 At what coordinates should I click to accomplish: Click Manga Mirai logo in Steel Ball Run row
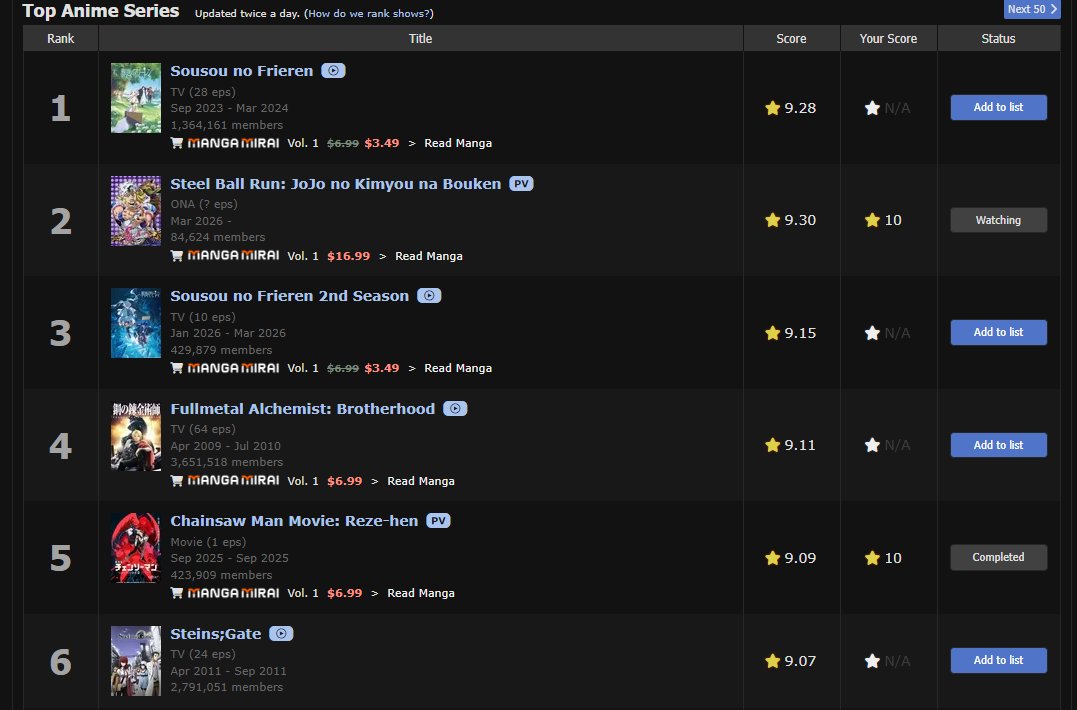tap(234, 255)
